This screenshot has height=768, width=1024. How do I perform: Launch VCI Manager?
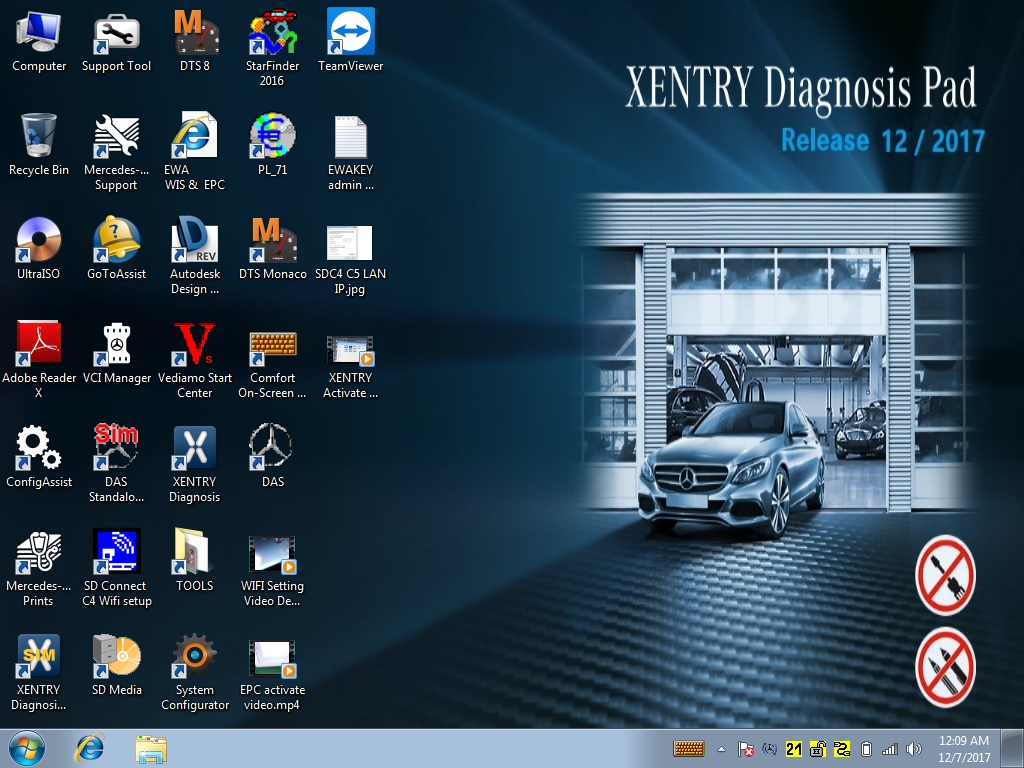point(116,352)
